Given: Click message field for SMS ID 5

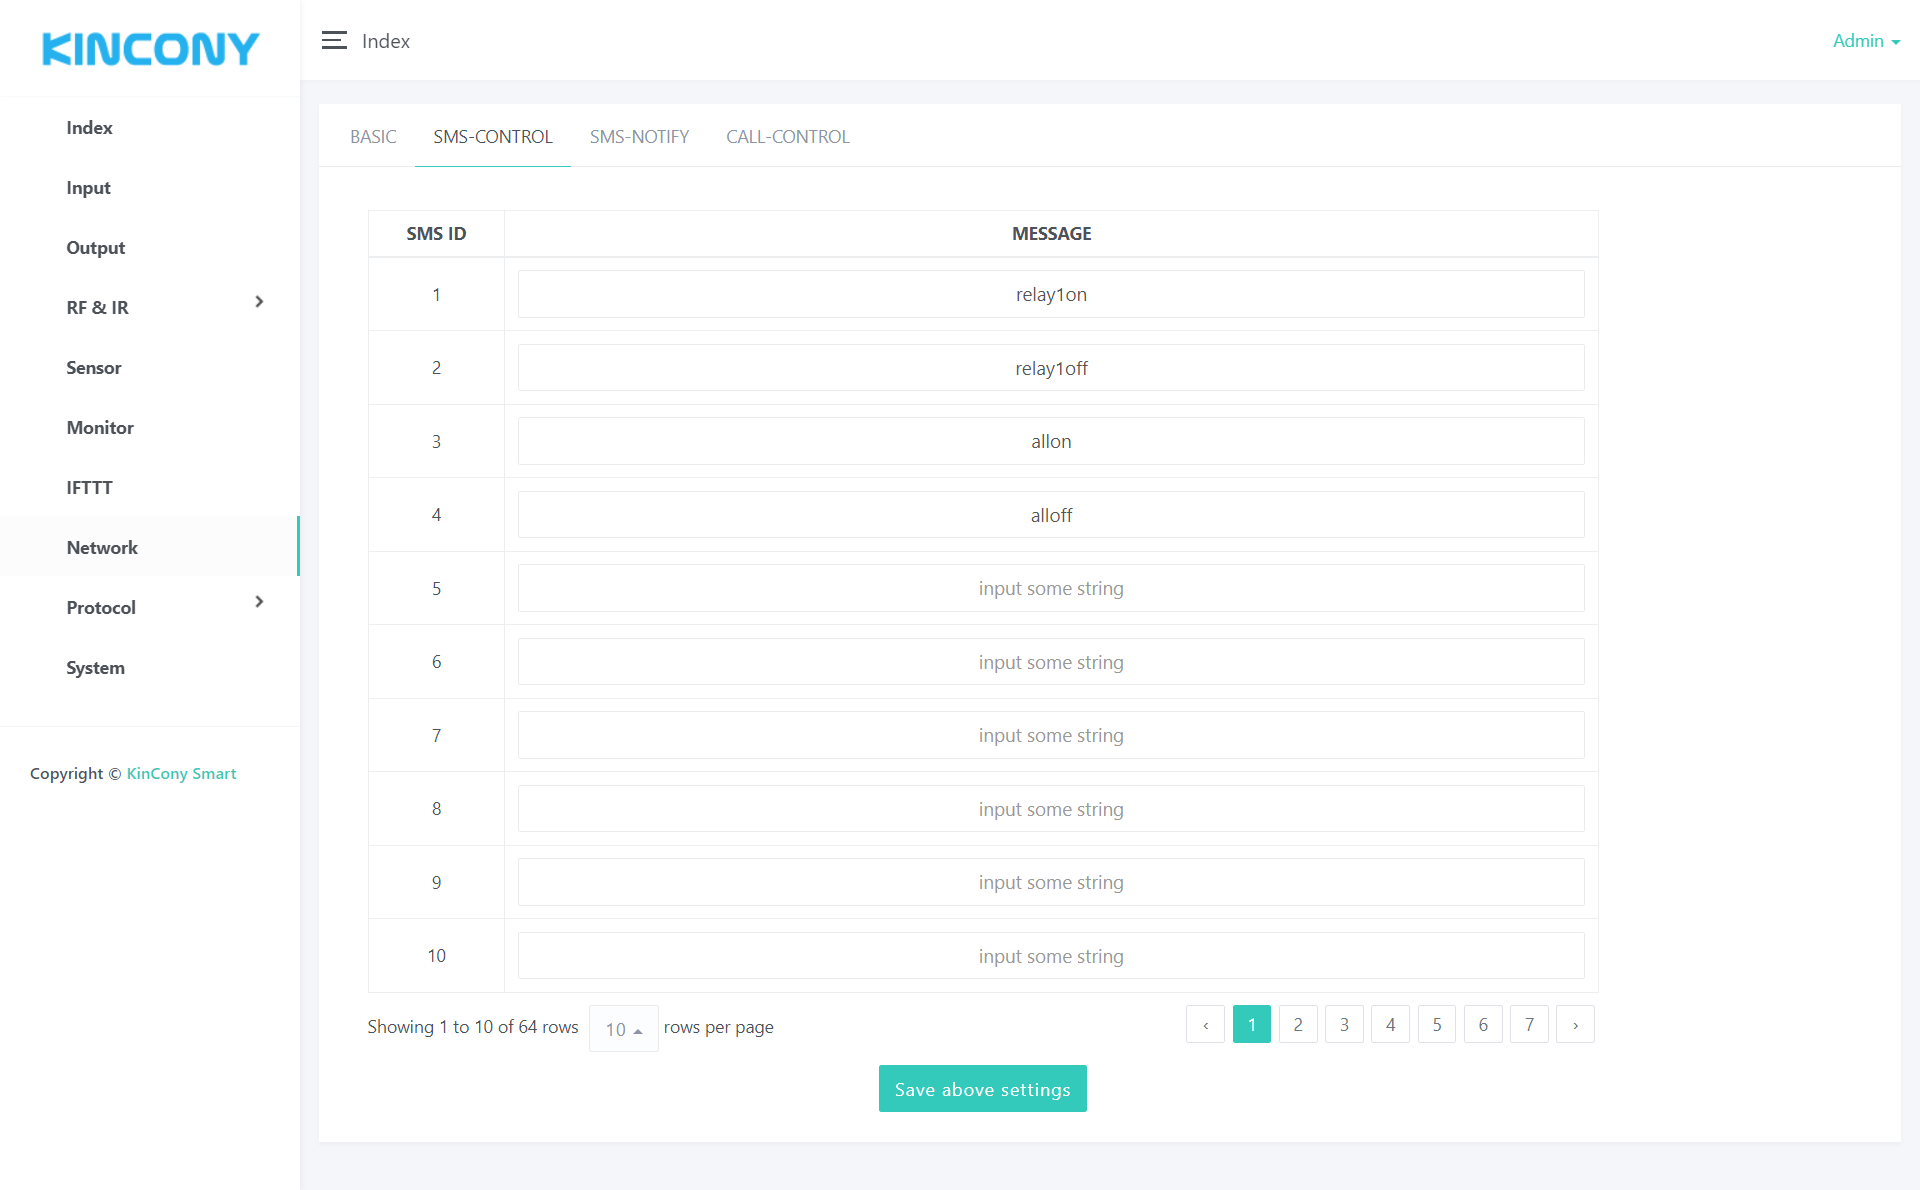Looking at the screenshot, I should pos(1050,589).
